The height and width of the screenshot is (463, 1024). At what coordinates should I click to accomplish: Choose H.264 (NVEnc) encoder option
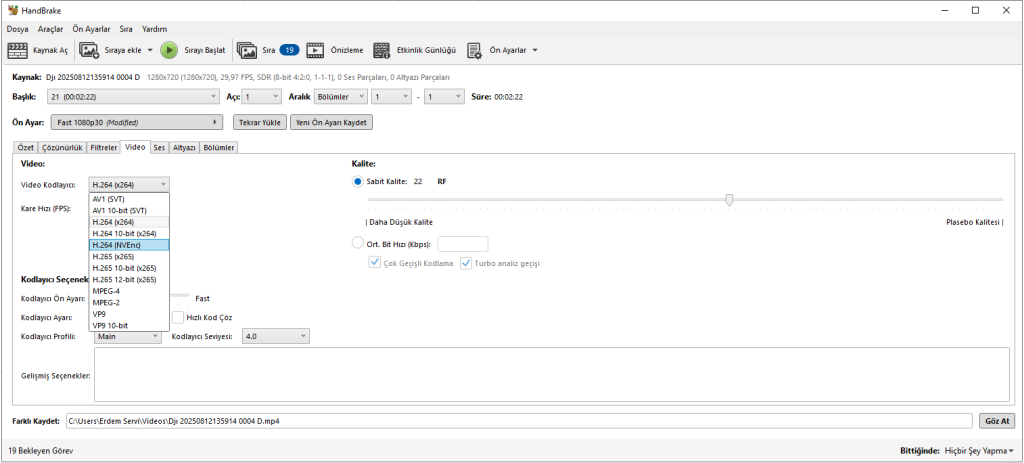129,245
